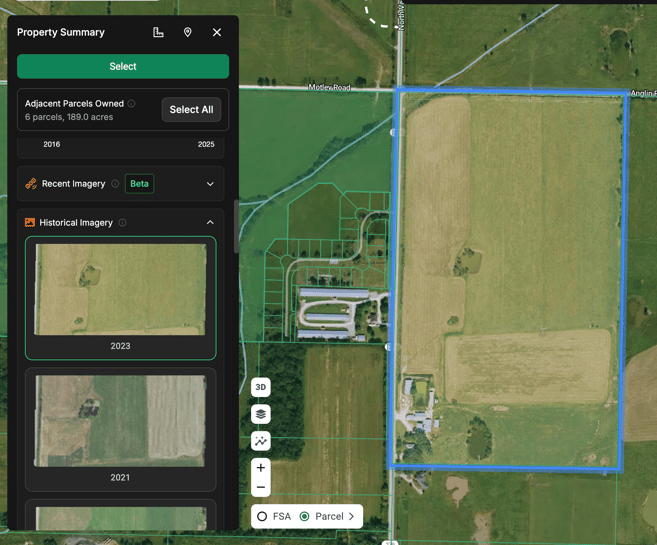Click the "6 parcels, 189.0 acres" text
Viewport: 657px width, 545px height.
pos(69,117)
